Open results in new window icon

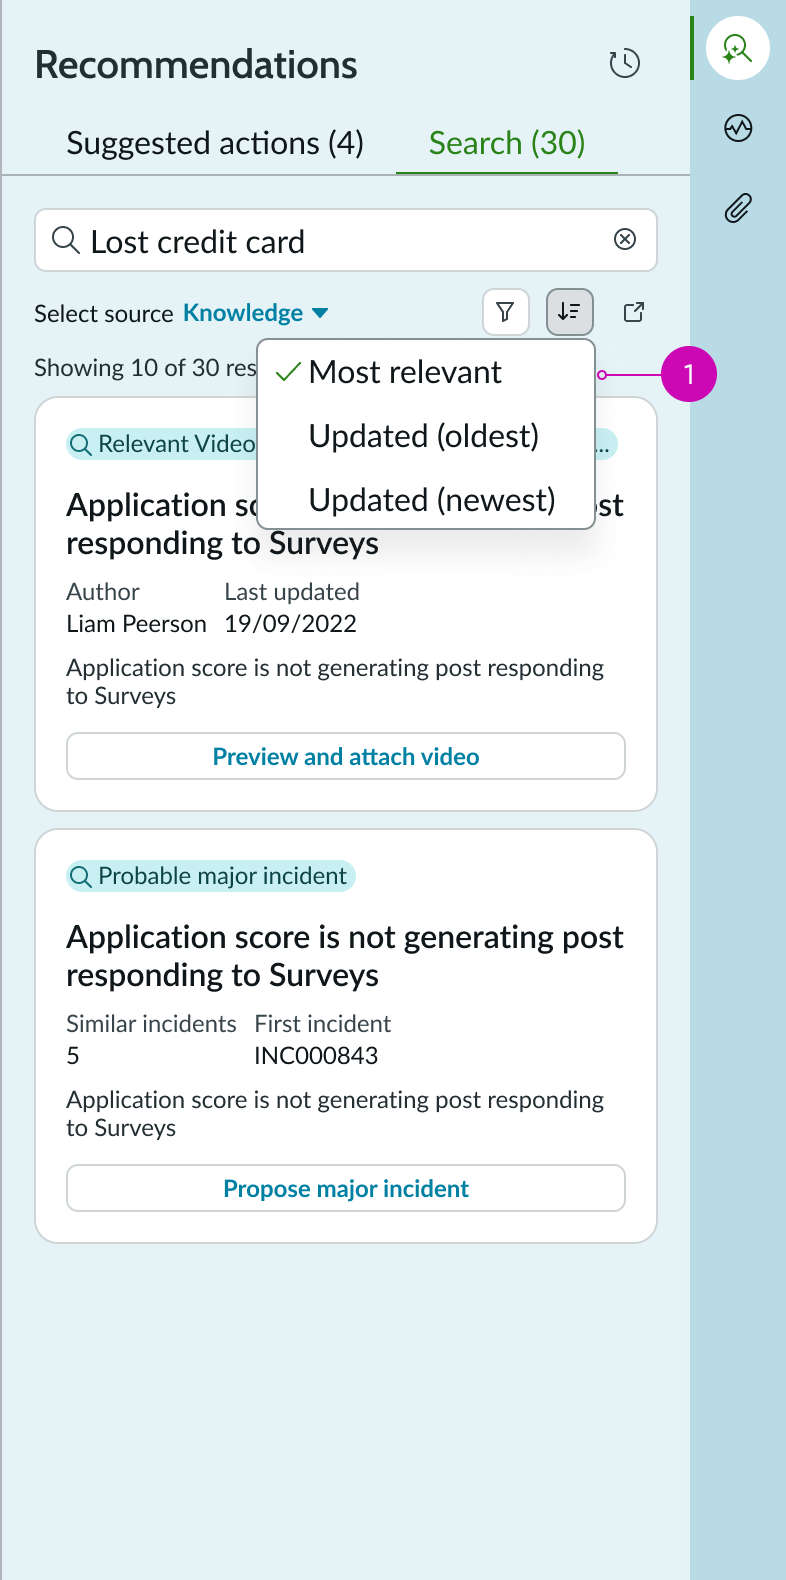click(633, 312)
